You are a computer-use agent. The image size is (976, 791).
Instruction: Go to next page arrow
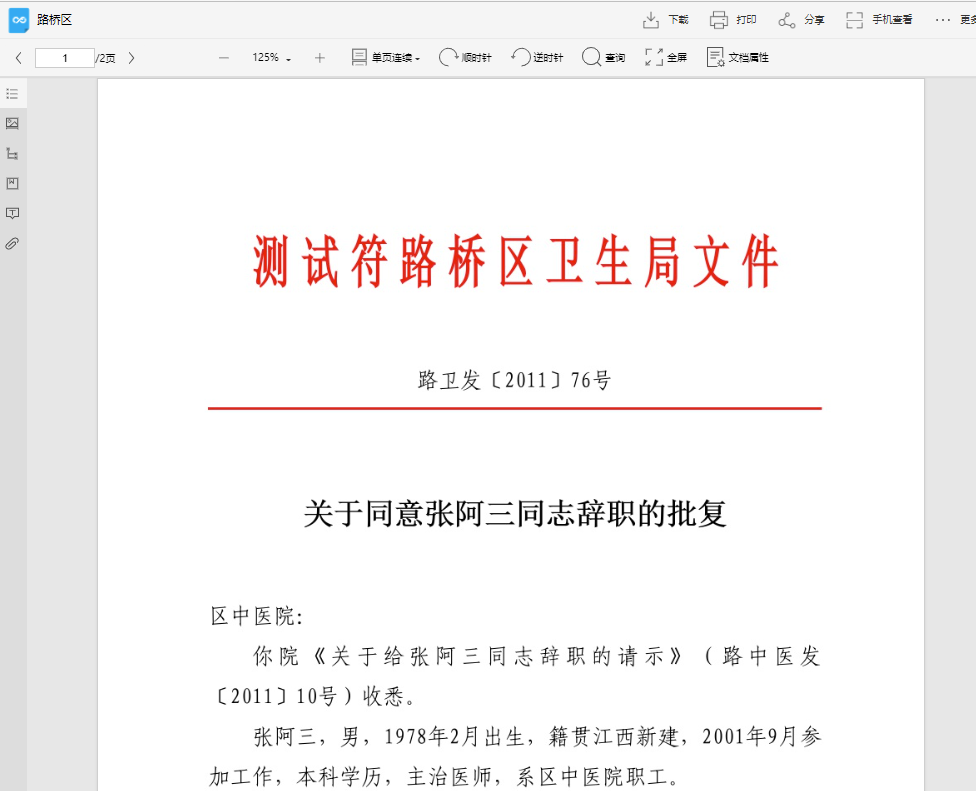pos(131,58)
